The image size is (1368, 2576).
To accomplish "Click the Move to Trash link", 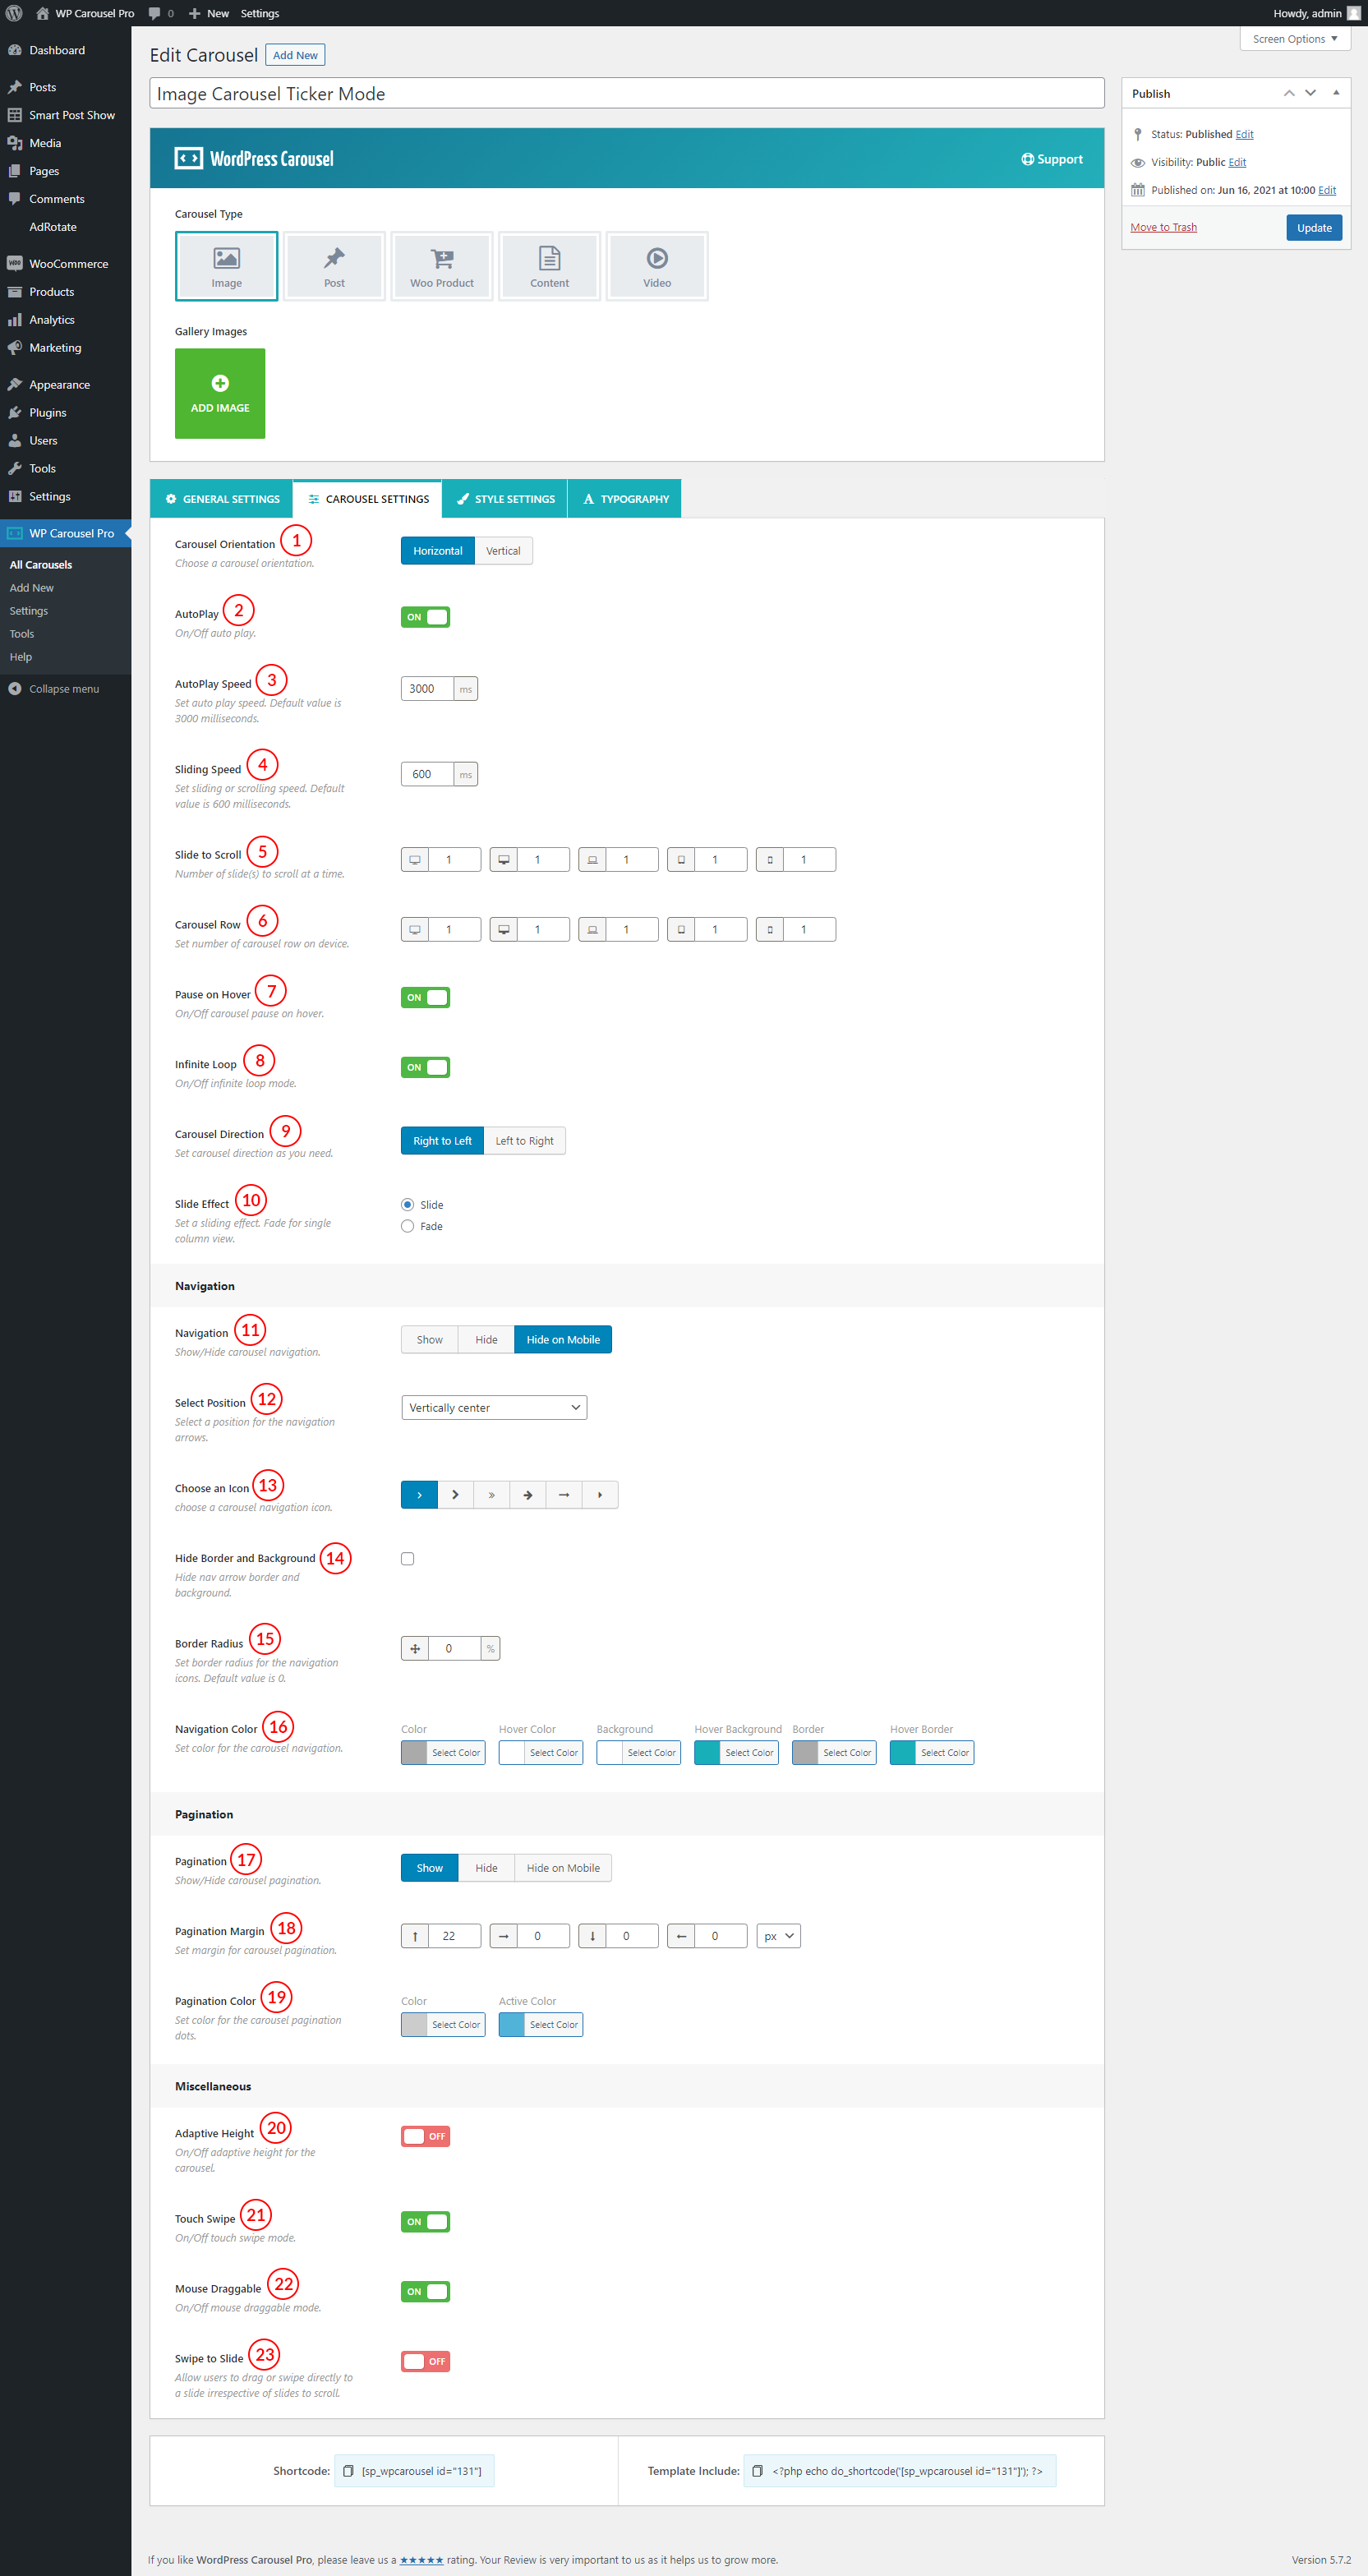I will click(x=1163, y=228).
